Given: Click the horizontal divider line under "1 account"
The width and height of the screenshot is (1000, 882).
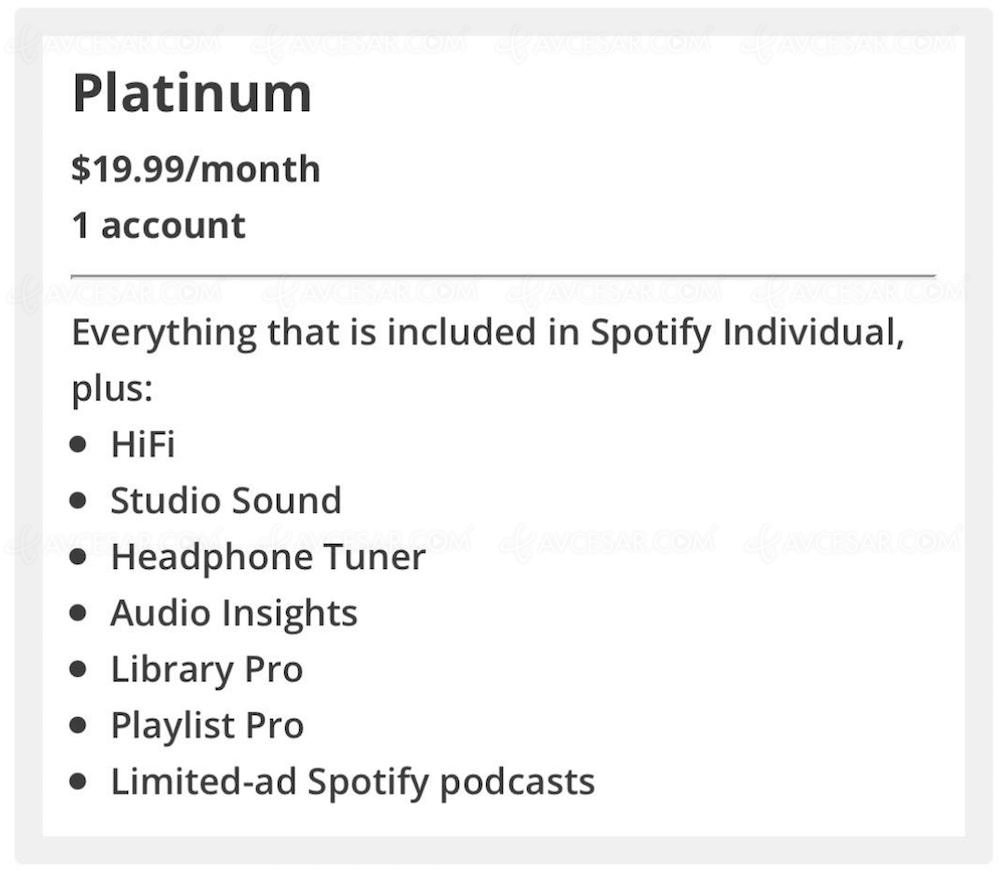Looking at the screenshot, I should point(503,273).
